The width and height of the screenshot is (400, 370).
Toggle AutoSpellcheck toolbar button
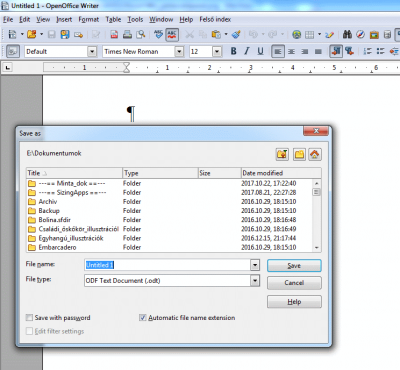172,34
